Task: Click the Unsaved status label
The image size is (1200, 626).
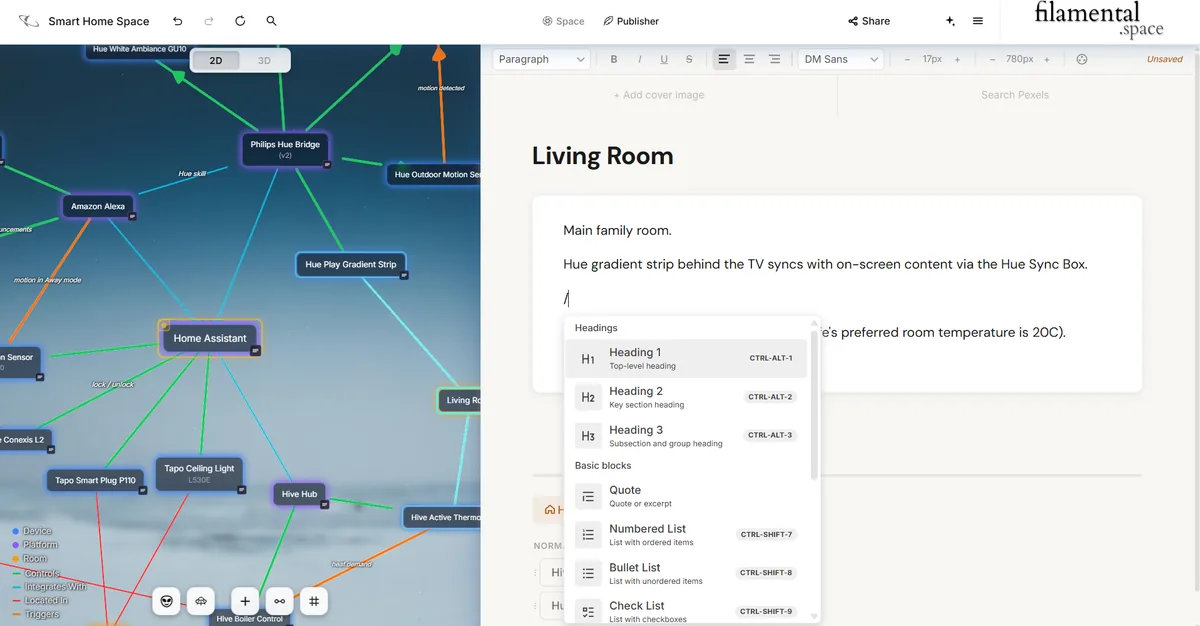Action: (1164, 60)
